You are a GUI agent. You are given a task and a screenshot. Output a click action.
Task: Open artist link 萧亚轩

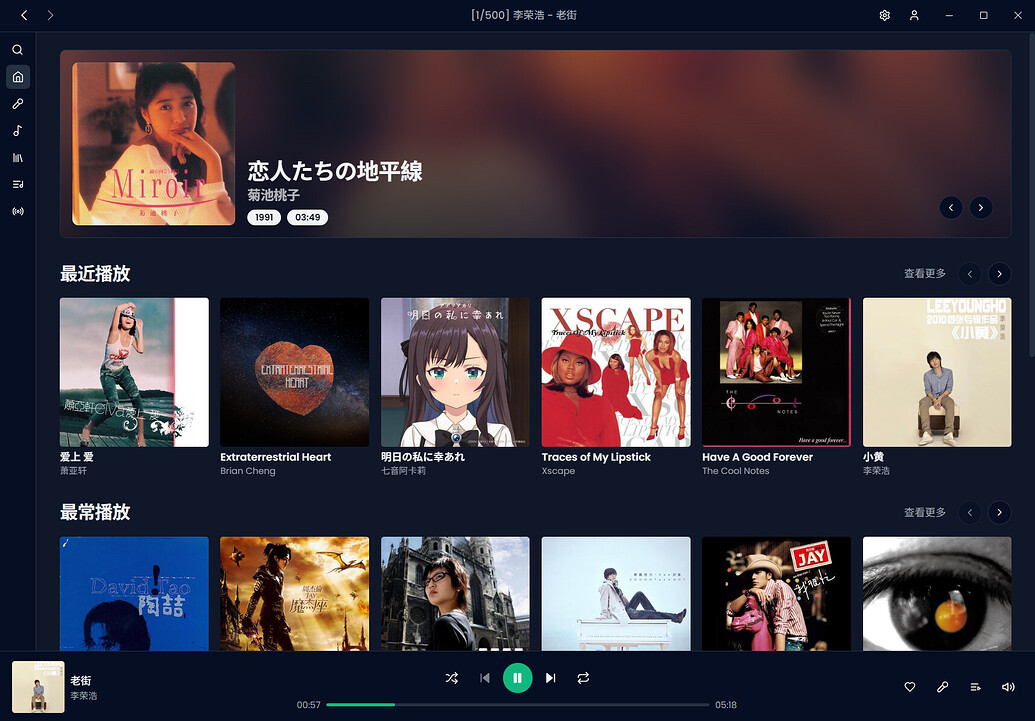[73, 471]
